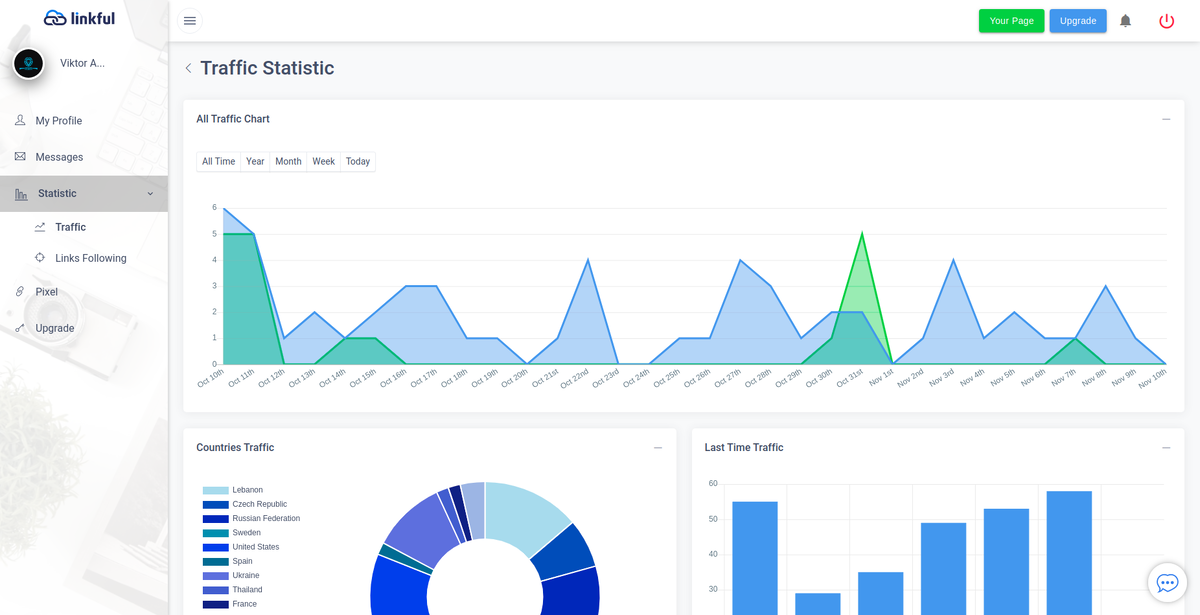Click the Statistic bar chart icon
Image resolution: width=1200 pixels, height=615 pixels.
21,194
